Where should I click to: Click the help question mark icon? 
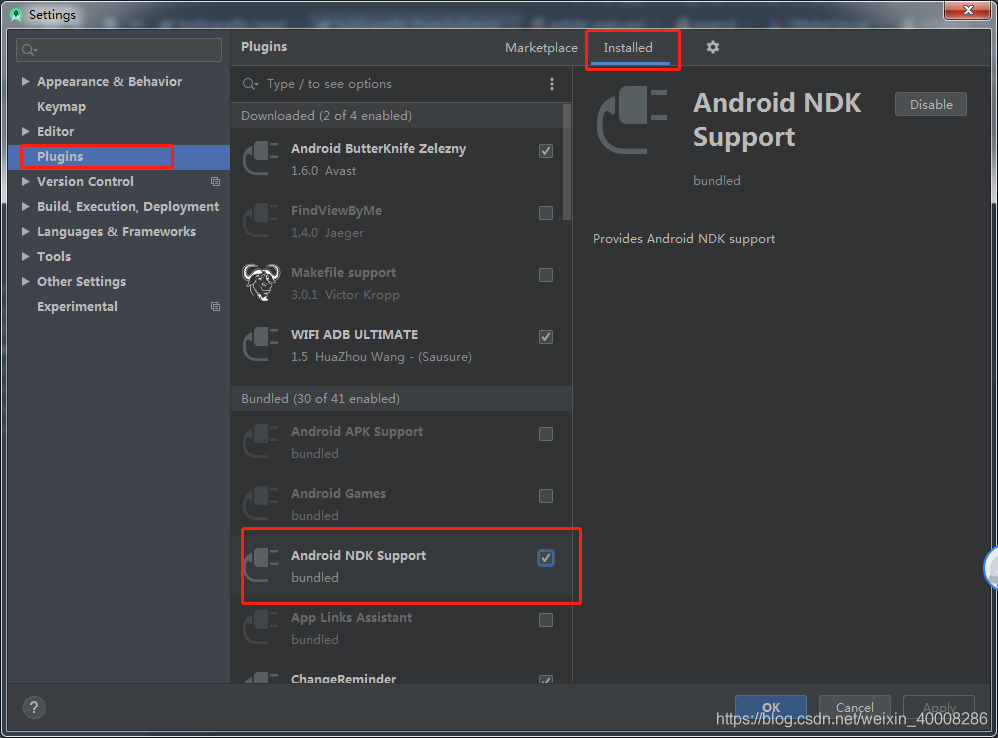point(34,707)
